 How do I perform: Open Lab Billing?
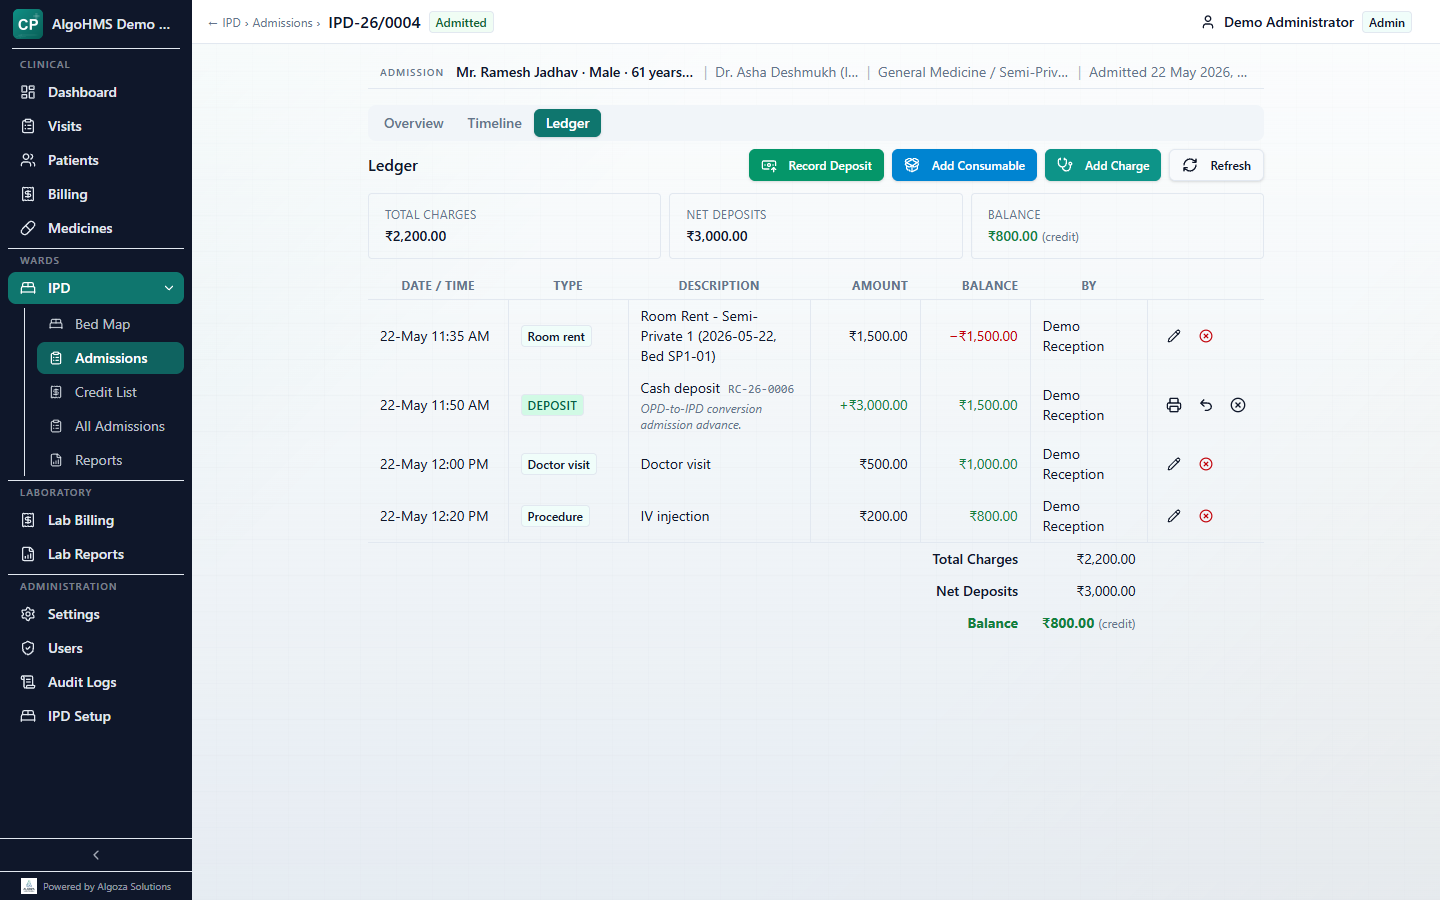click(x=96, y=520)
